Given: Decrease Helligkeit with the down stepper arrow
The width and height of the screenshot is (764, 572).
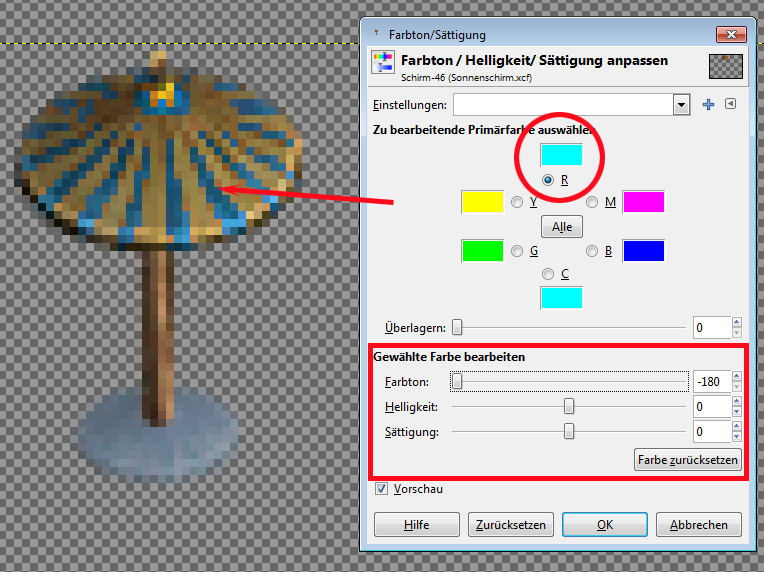Looking at the screenshot, I should tap(737, 412).
